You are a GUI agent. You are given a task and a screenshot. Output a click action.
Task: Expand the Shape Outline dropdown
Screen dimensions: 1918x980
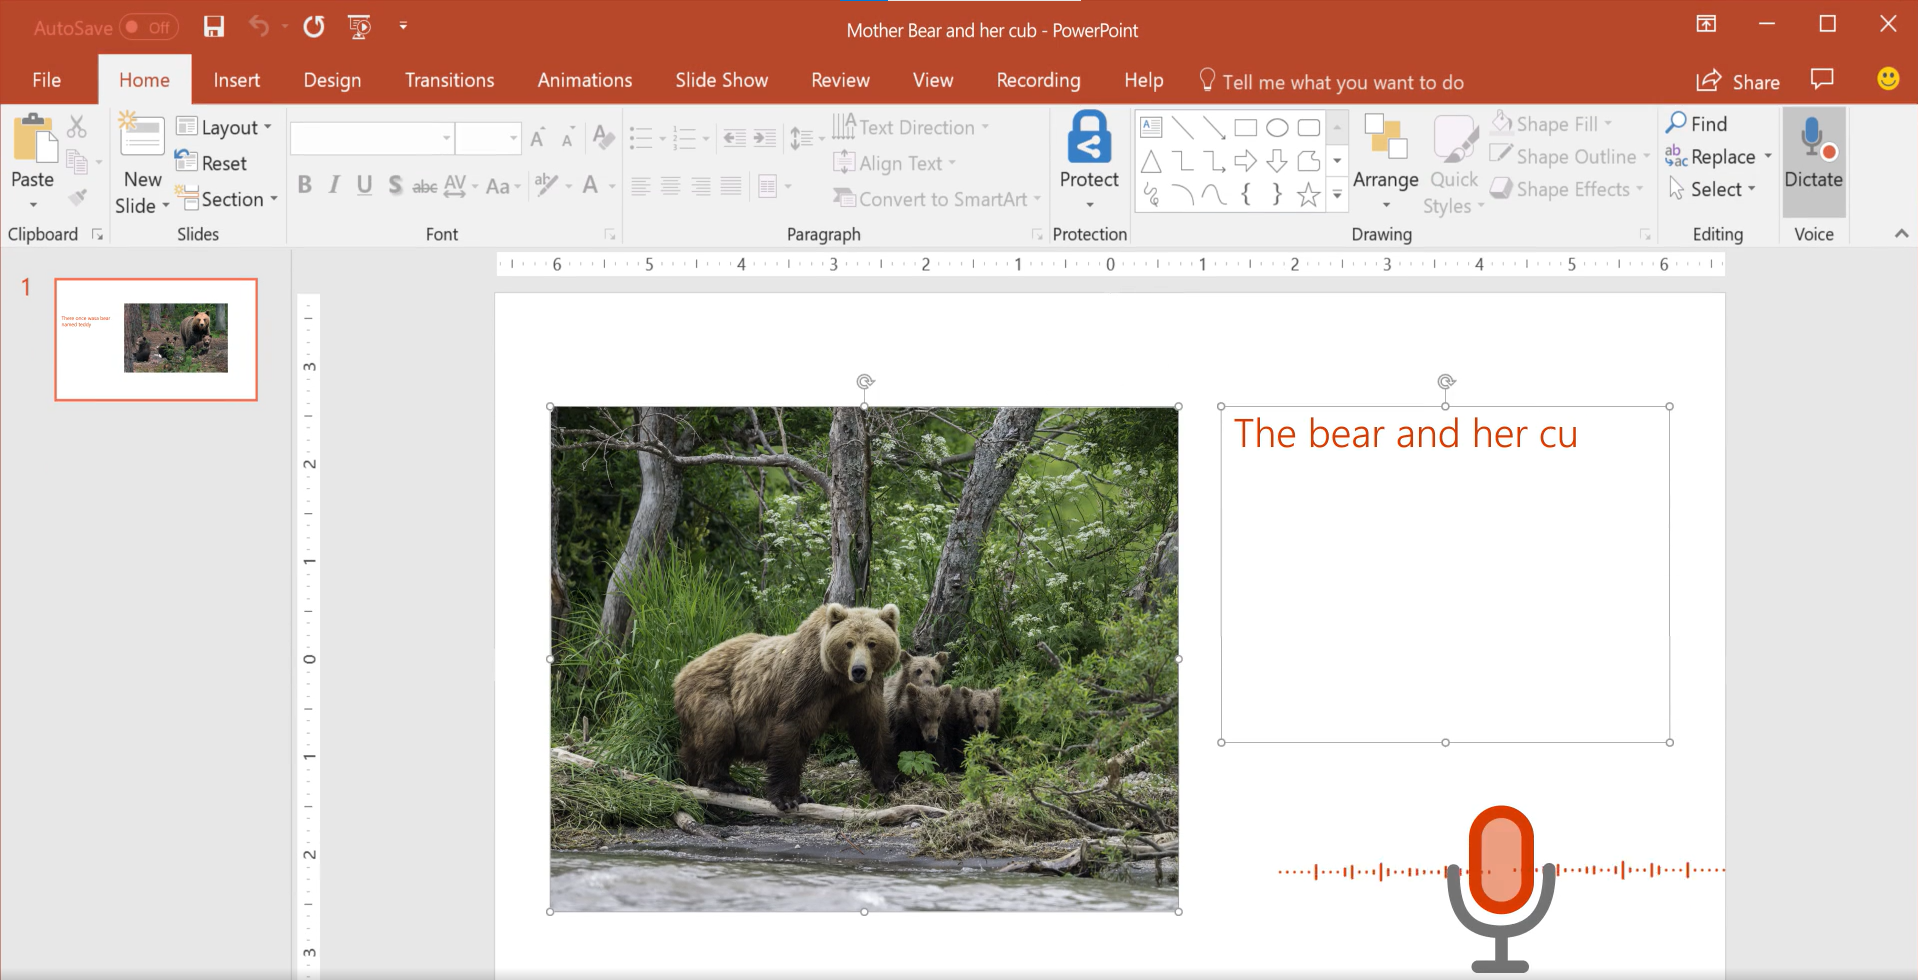tap(1645, 156)
